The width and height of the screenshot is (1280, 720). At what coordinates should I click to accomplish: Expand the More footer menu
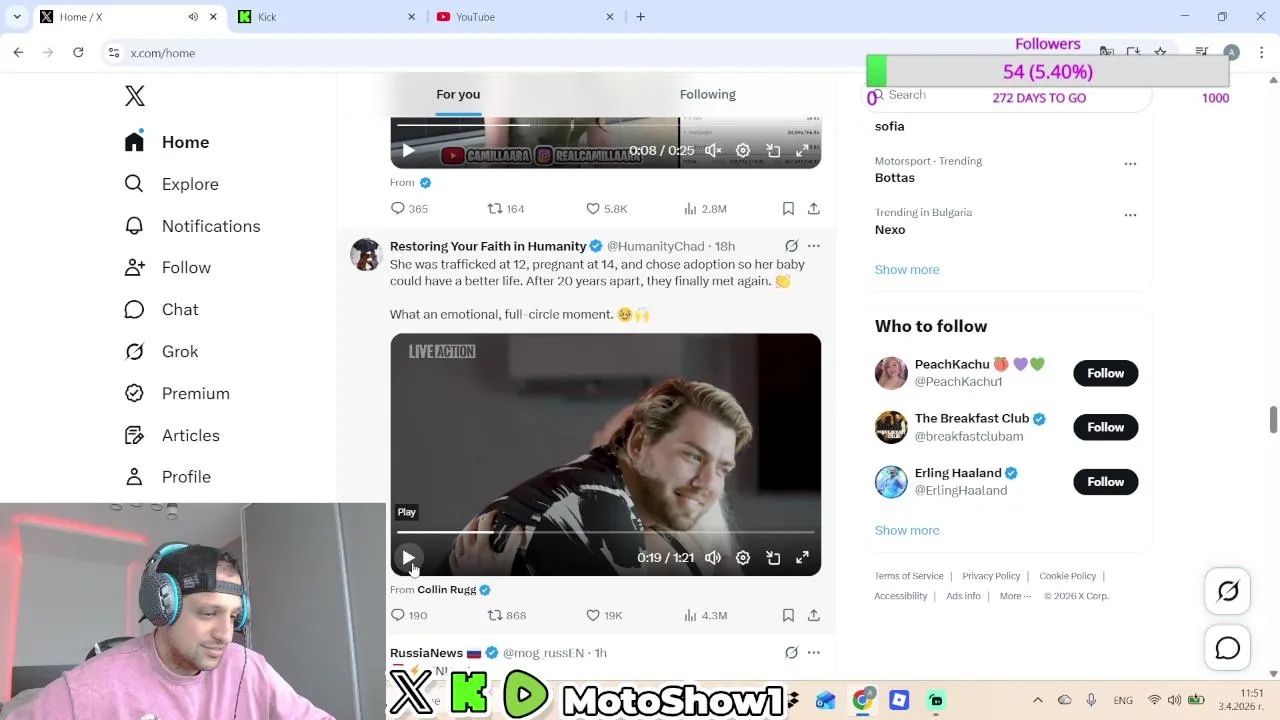click(1015, 596)
